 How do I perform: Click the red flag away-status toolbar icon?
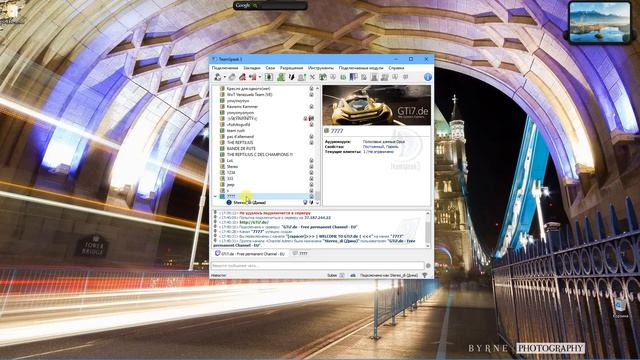click(253, 77)
